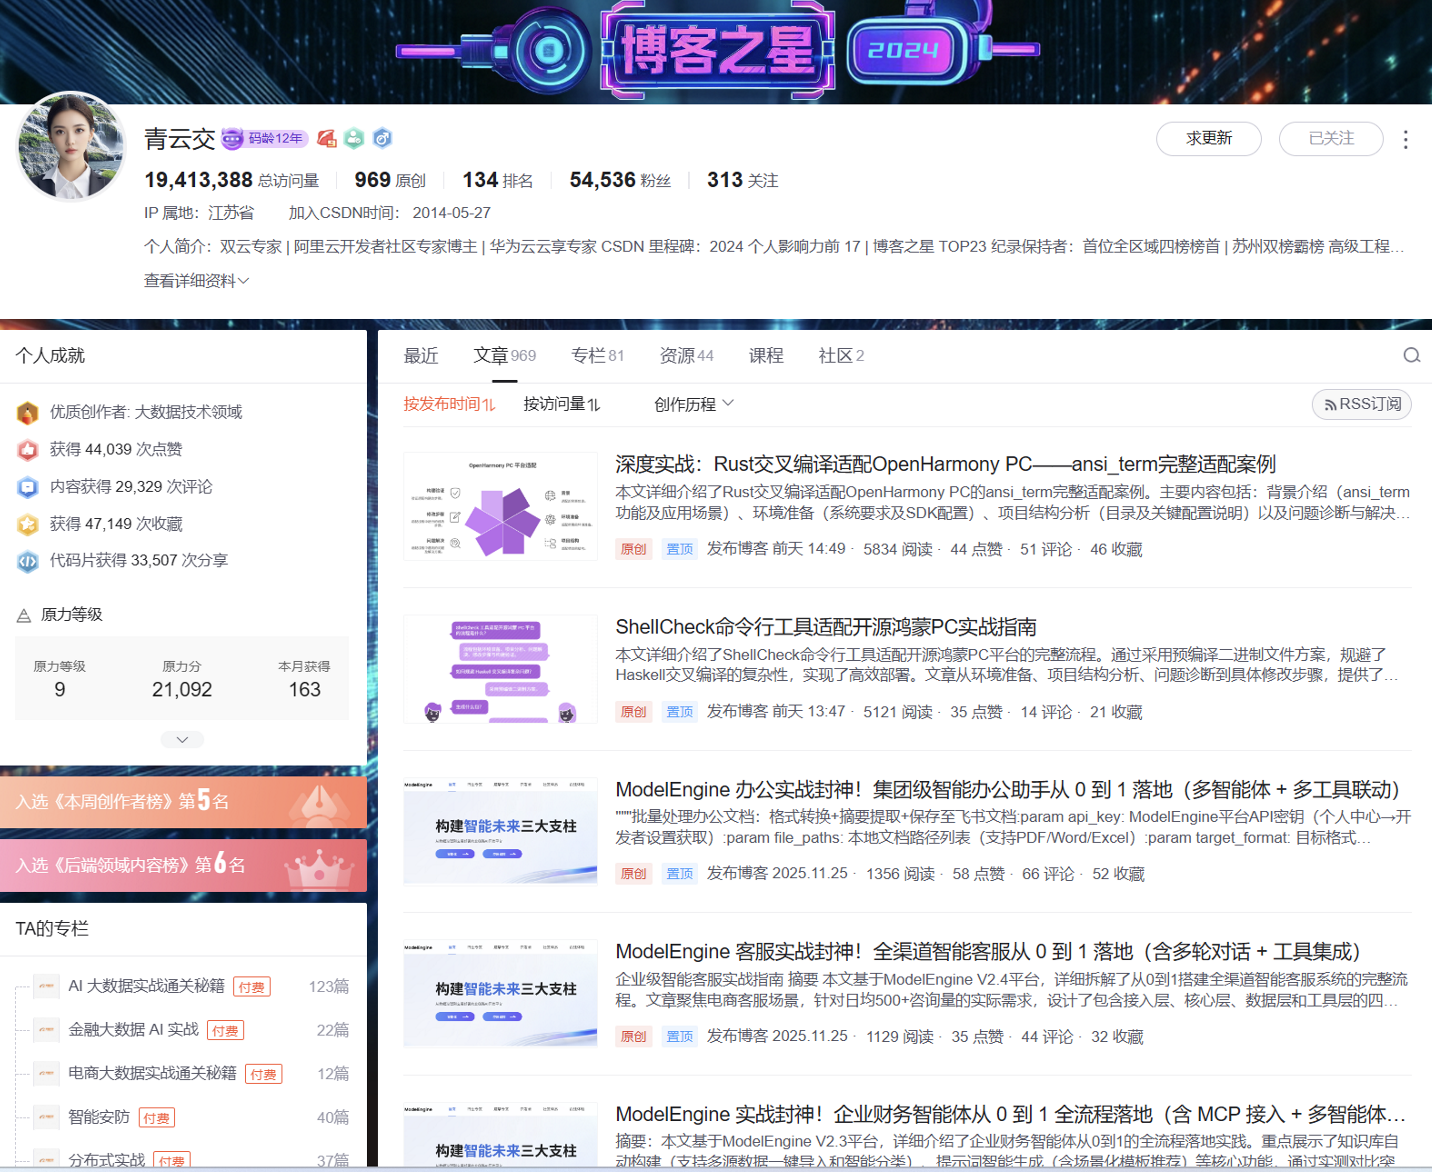Expand the 原力等级 panel chevron
This screenshot has height=1172, width=1432.
182,740
